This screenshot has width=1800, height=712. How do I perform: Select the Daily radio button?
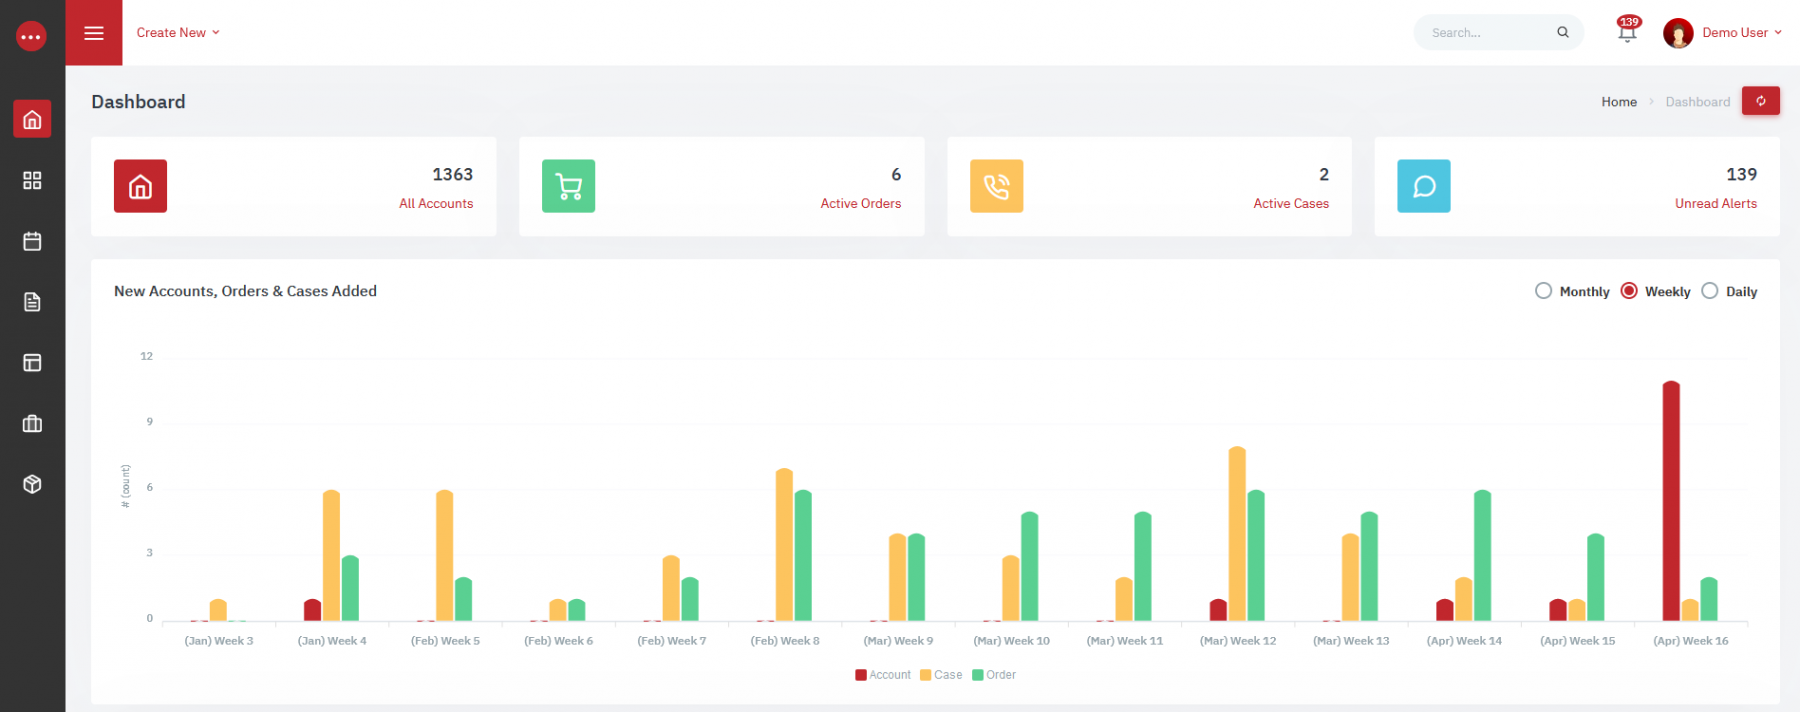point(1710,291)
